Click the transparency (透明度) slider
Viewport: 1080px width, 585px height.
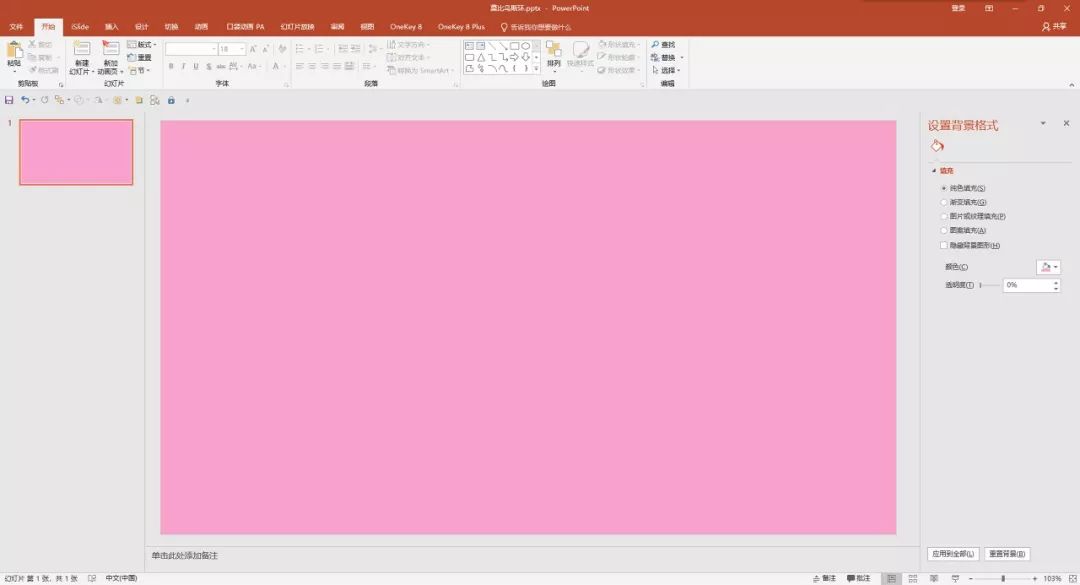[990, 285]
